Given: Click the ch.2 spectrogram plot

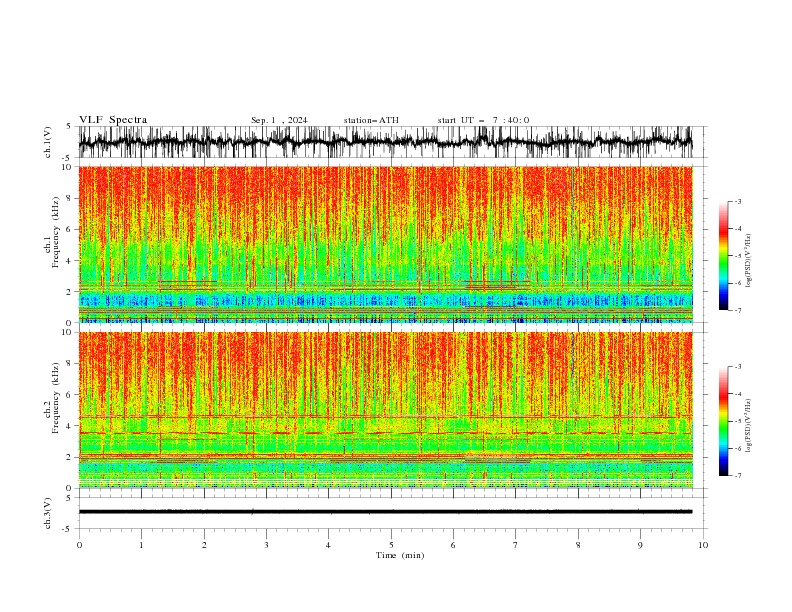Looking at the screenshot, I should tap(385, 410).
